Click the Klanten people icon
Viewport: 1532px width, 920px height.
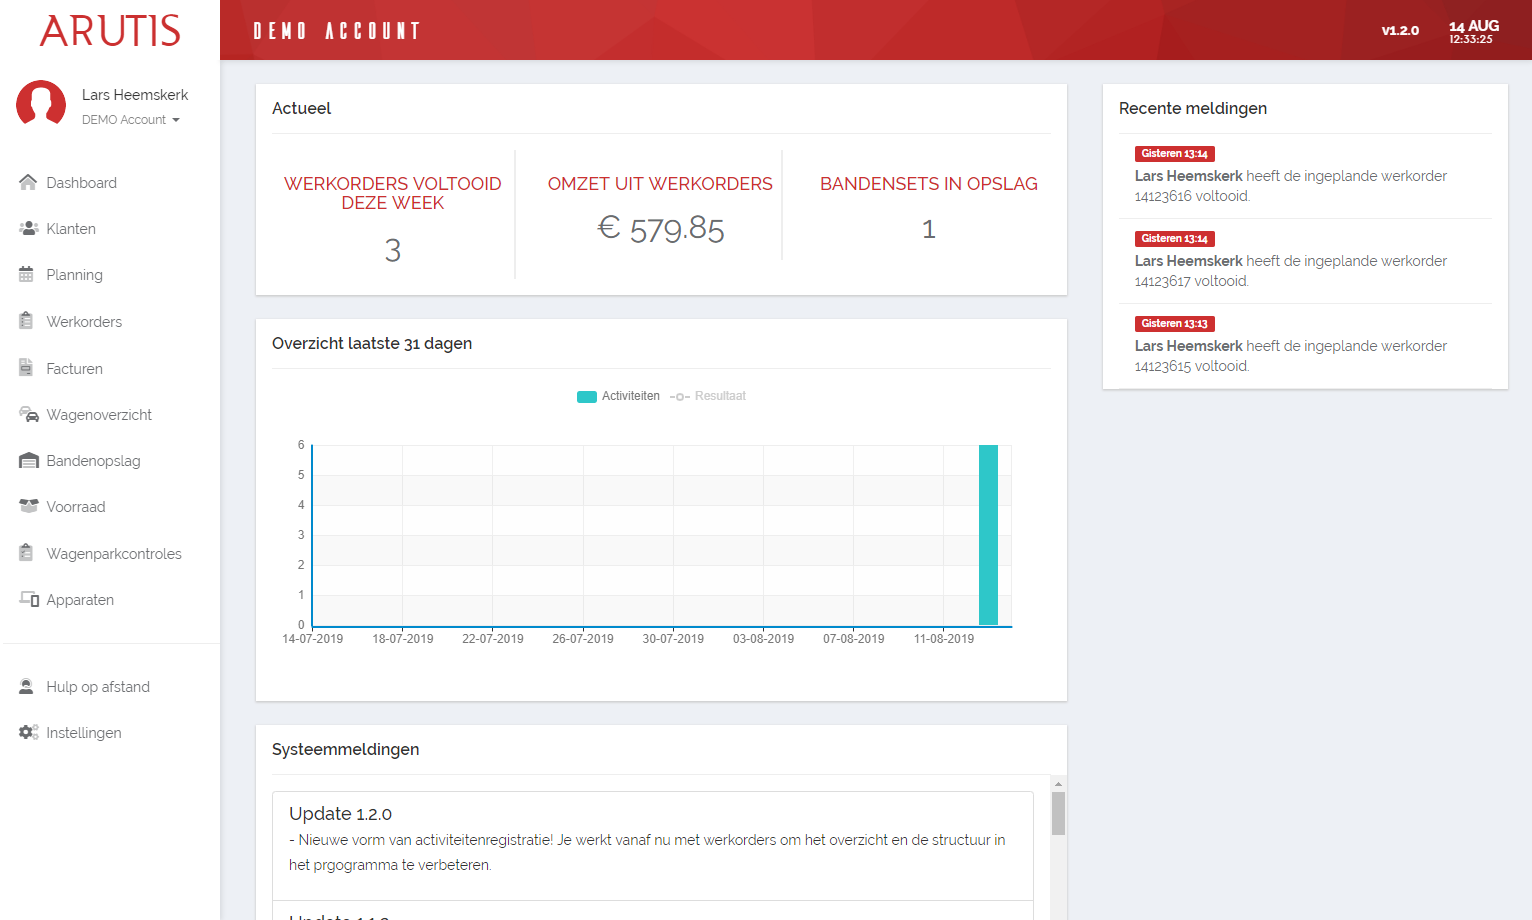coord(28,228)
